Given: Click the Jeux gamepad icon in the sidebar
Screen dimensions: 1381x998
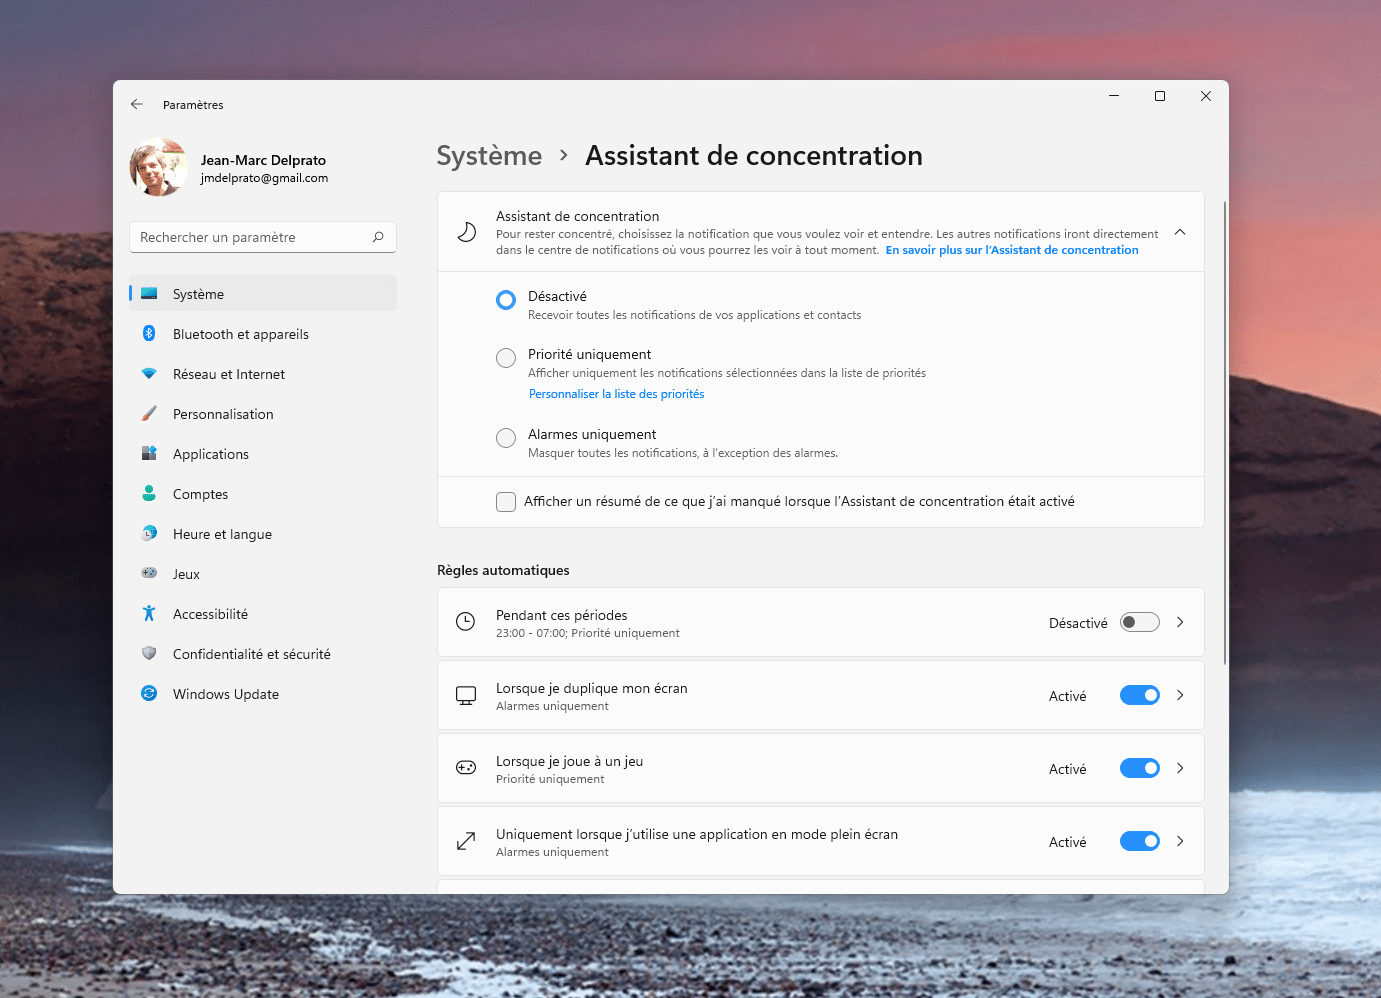Looking at the screenshot, I should click(149, 573).
